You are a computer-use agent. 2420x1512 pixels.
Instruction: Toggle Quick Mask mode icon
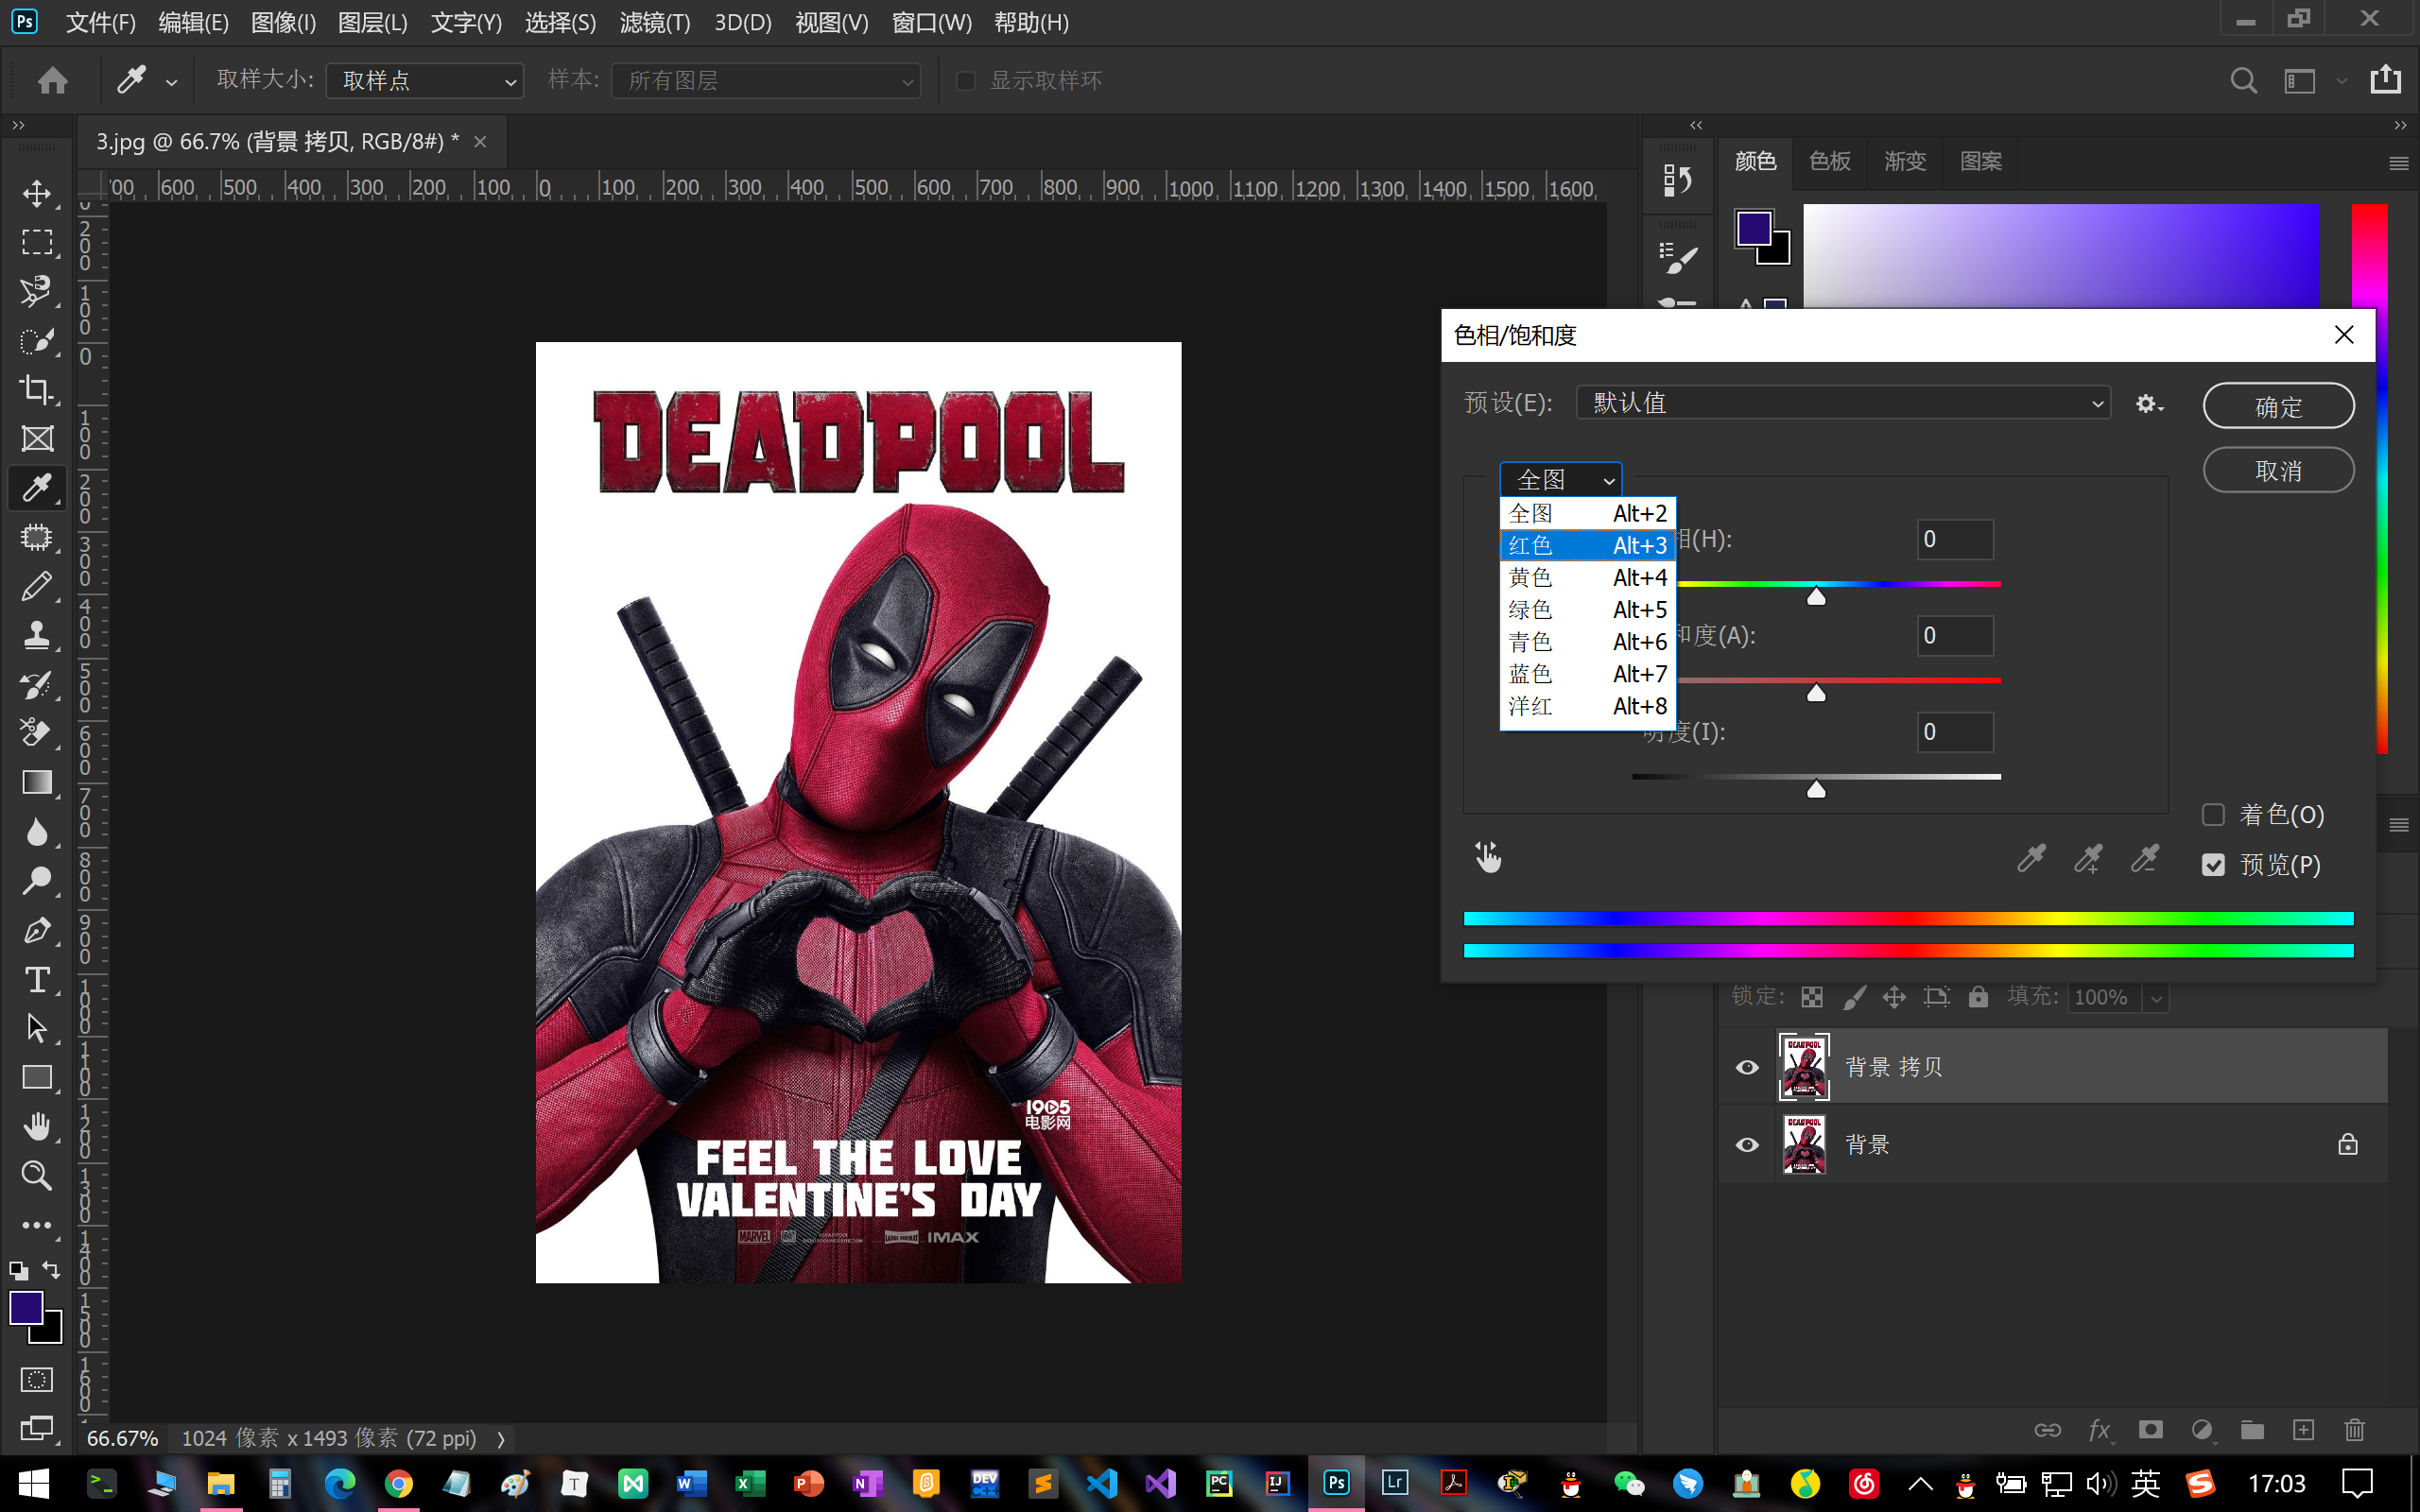click(x=37, y=1380)
